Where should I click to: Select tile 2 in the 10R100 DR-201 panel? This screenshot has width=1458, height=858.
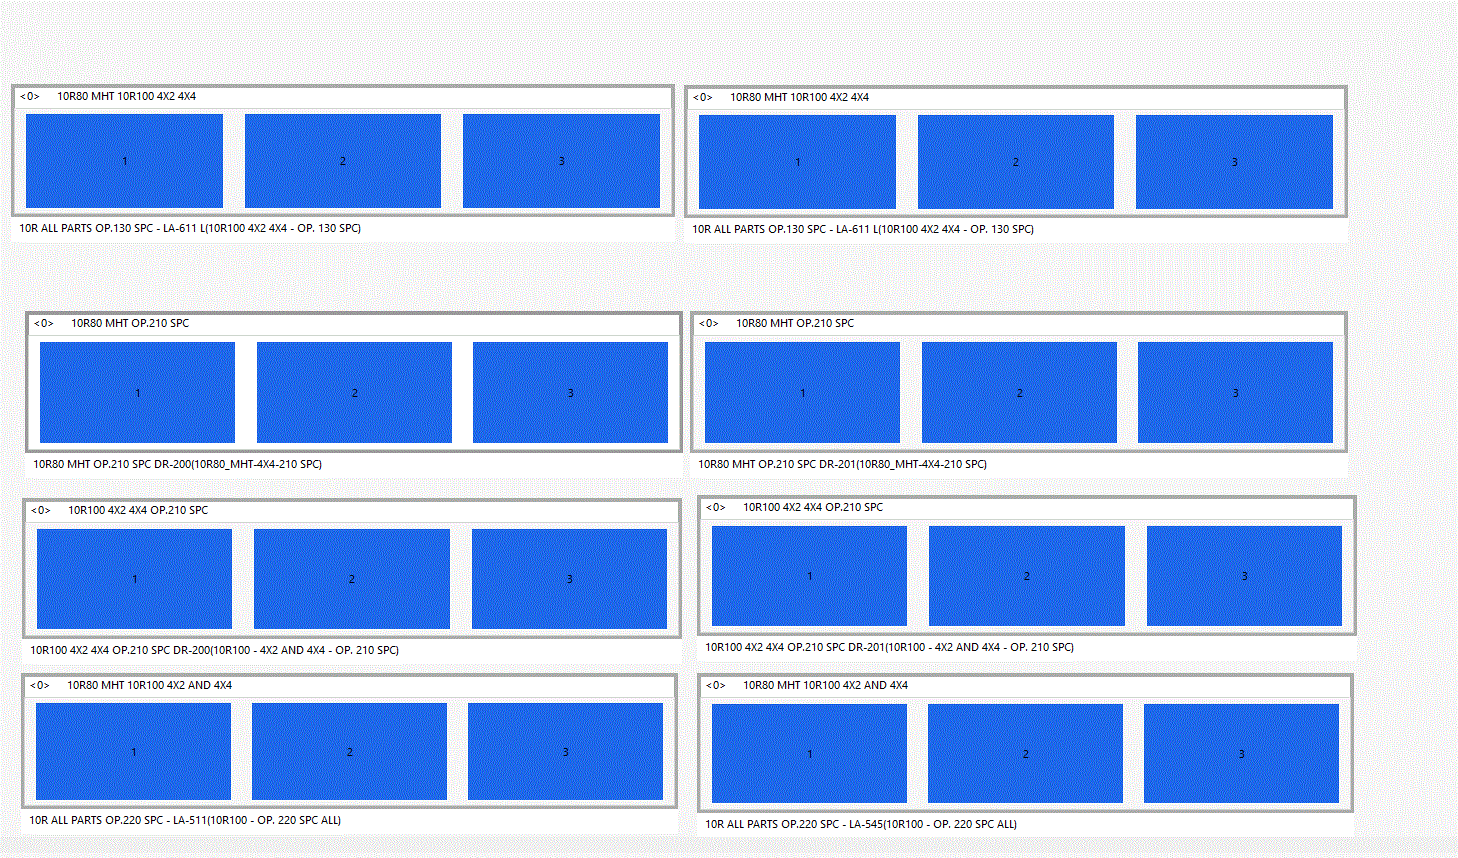click(1027, 576)
